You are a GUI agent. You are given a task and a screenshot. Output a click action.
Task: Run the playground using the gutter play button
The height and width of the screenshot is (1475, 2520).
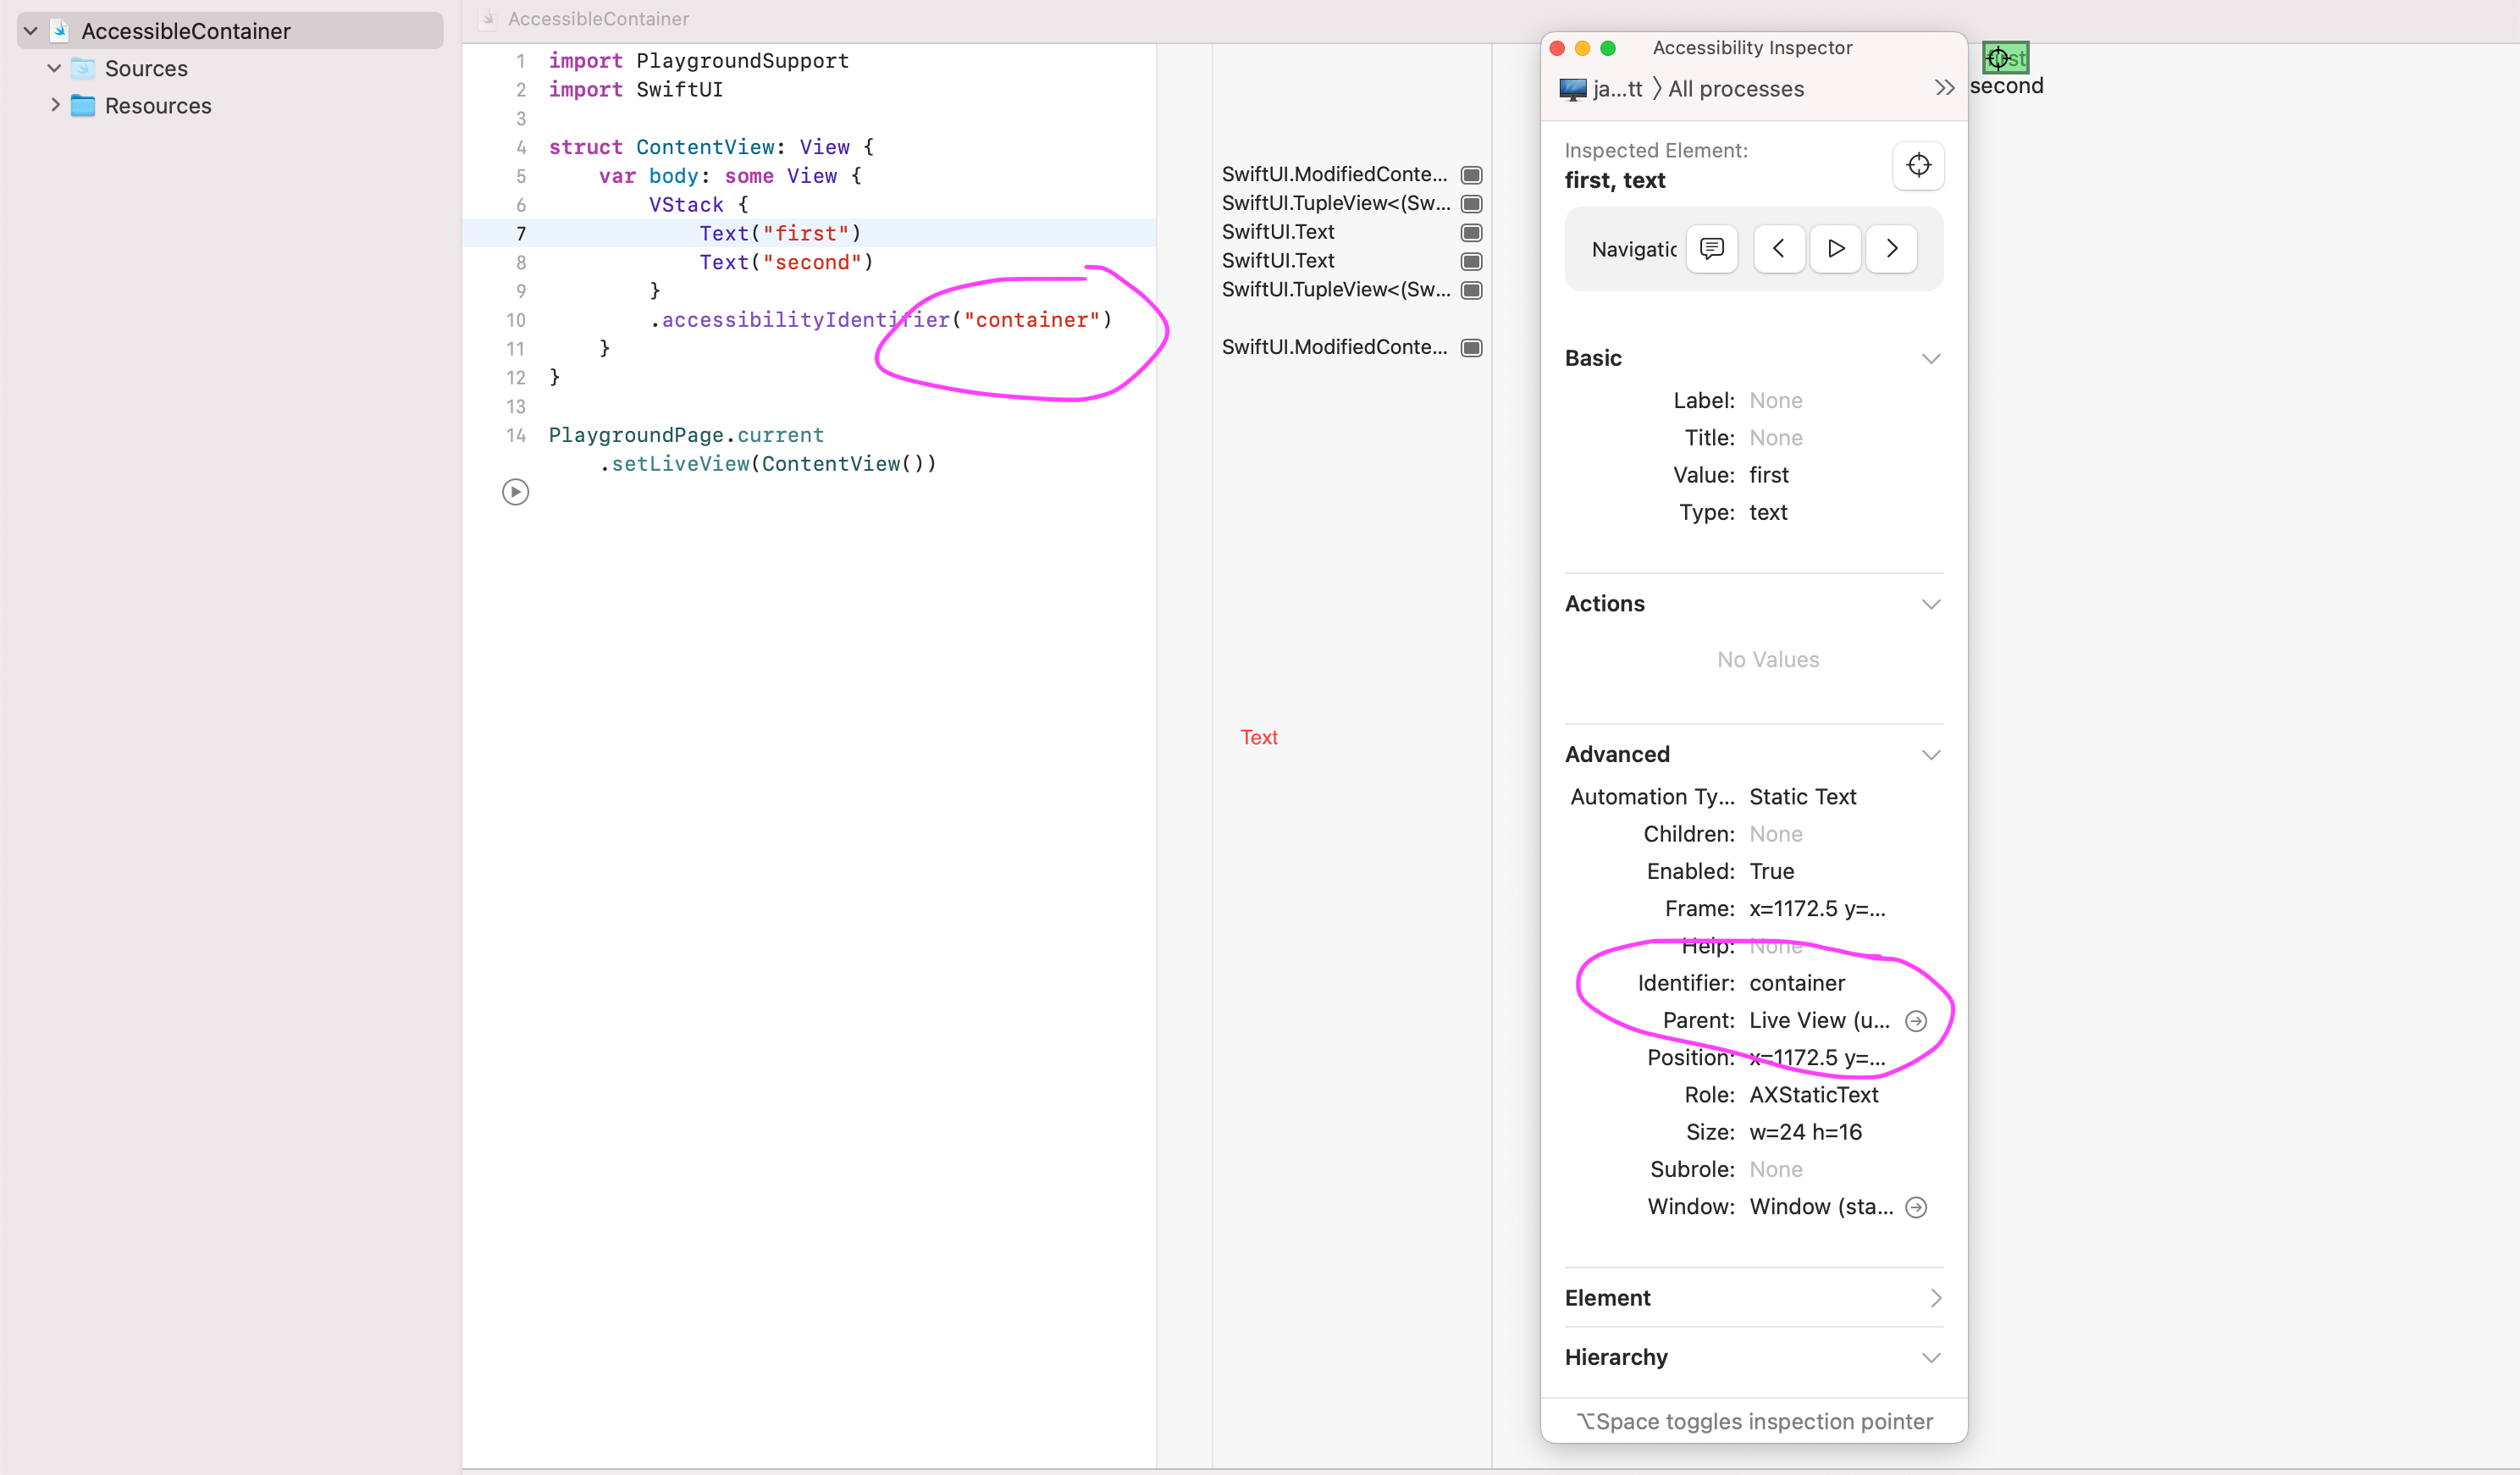515,491
